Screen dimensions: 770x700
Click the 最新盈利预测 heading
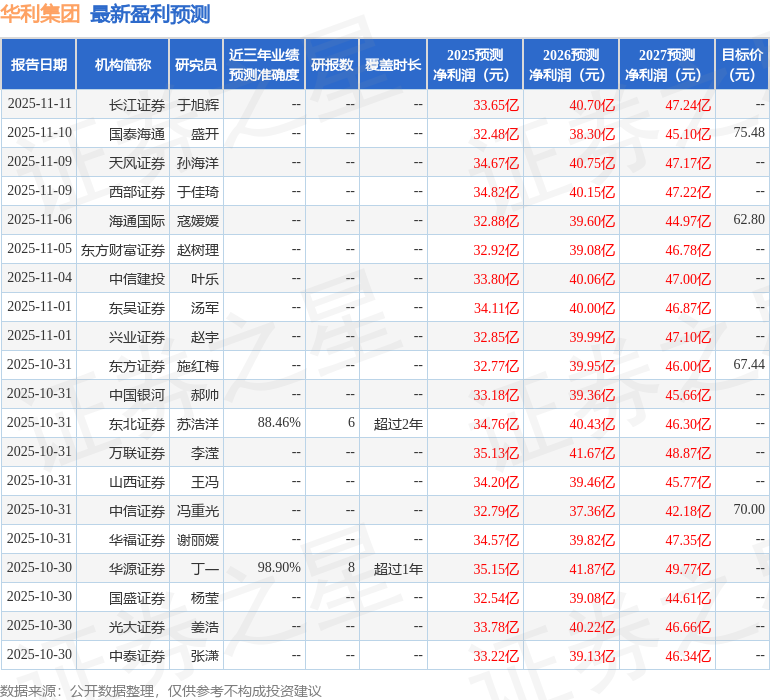(150, 15)
